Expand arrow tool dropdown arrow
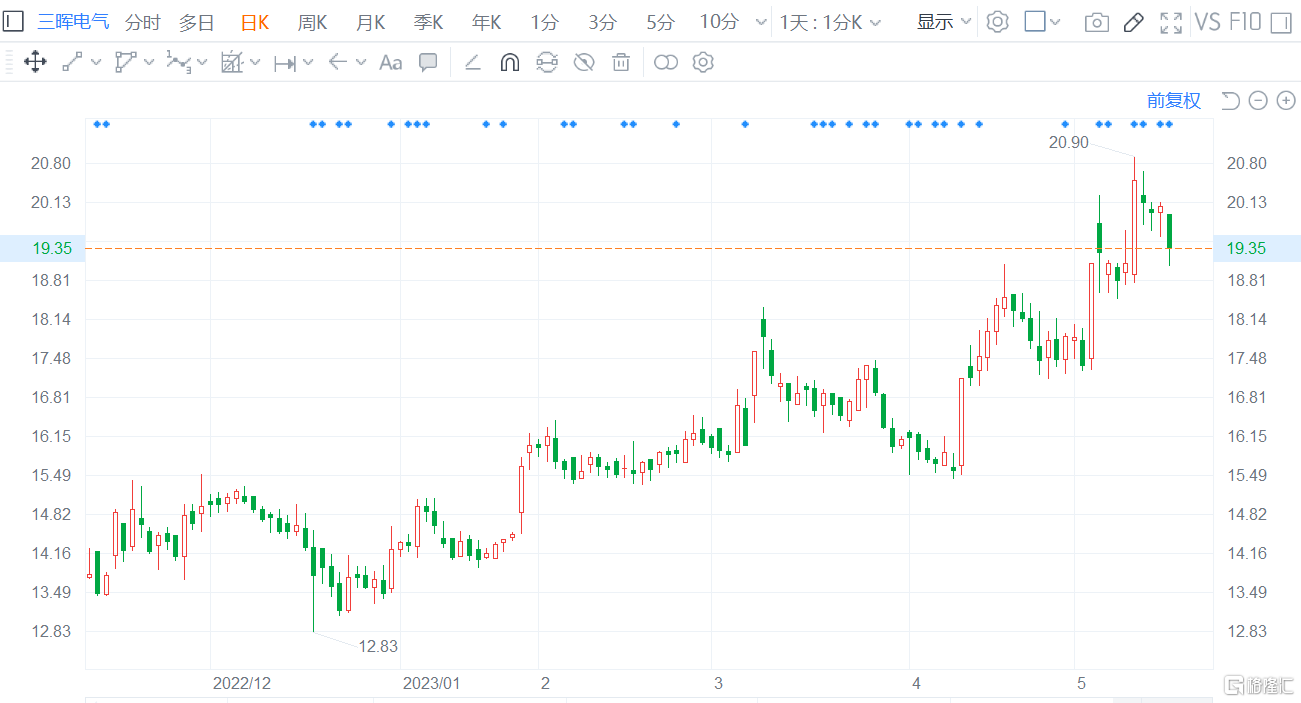1301x703 pixels. (x=360, y=63)
